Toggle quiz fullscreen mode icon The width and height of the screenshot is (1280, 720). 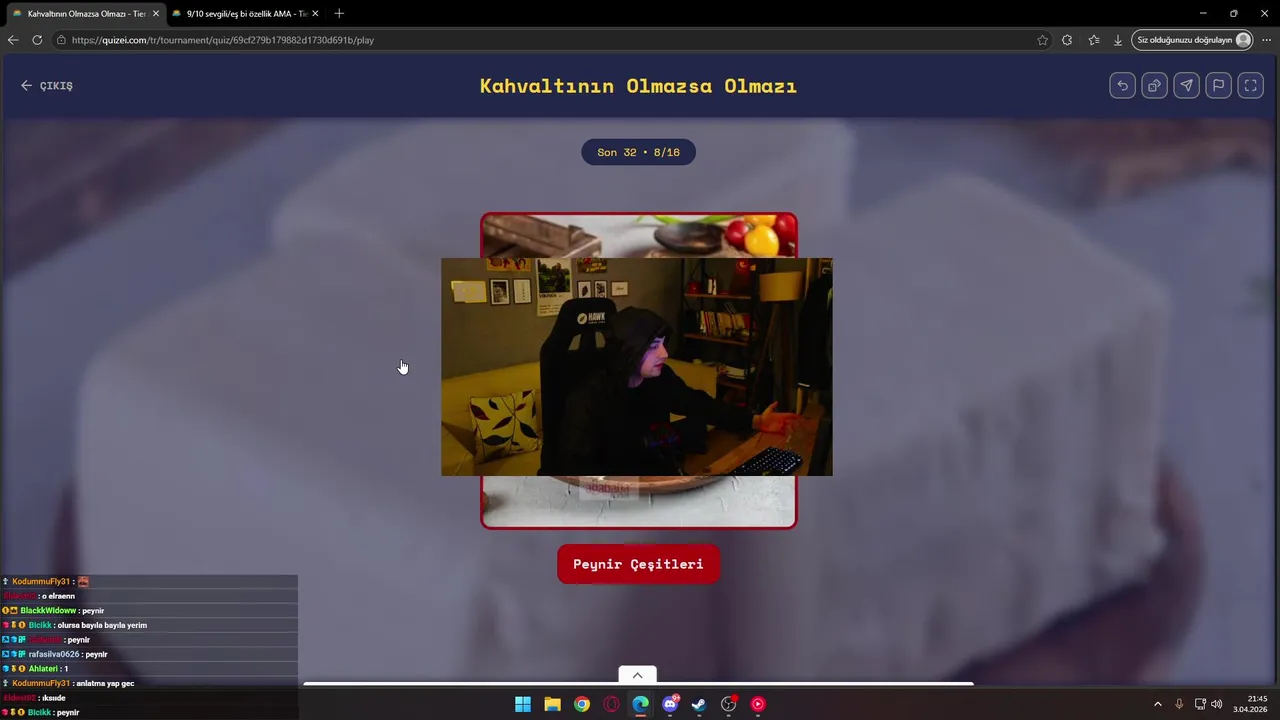(1250, 86)
